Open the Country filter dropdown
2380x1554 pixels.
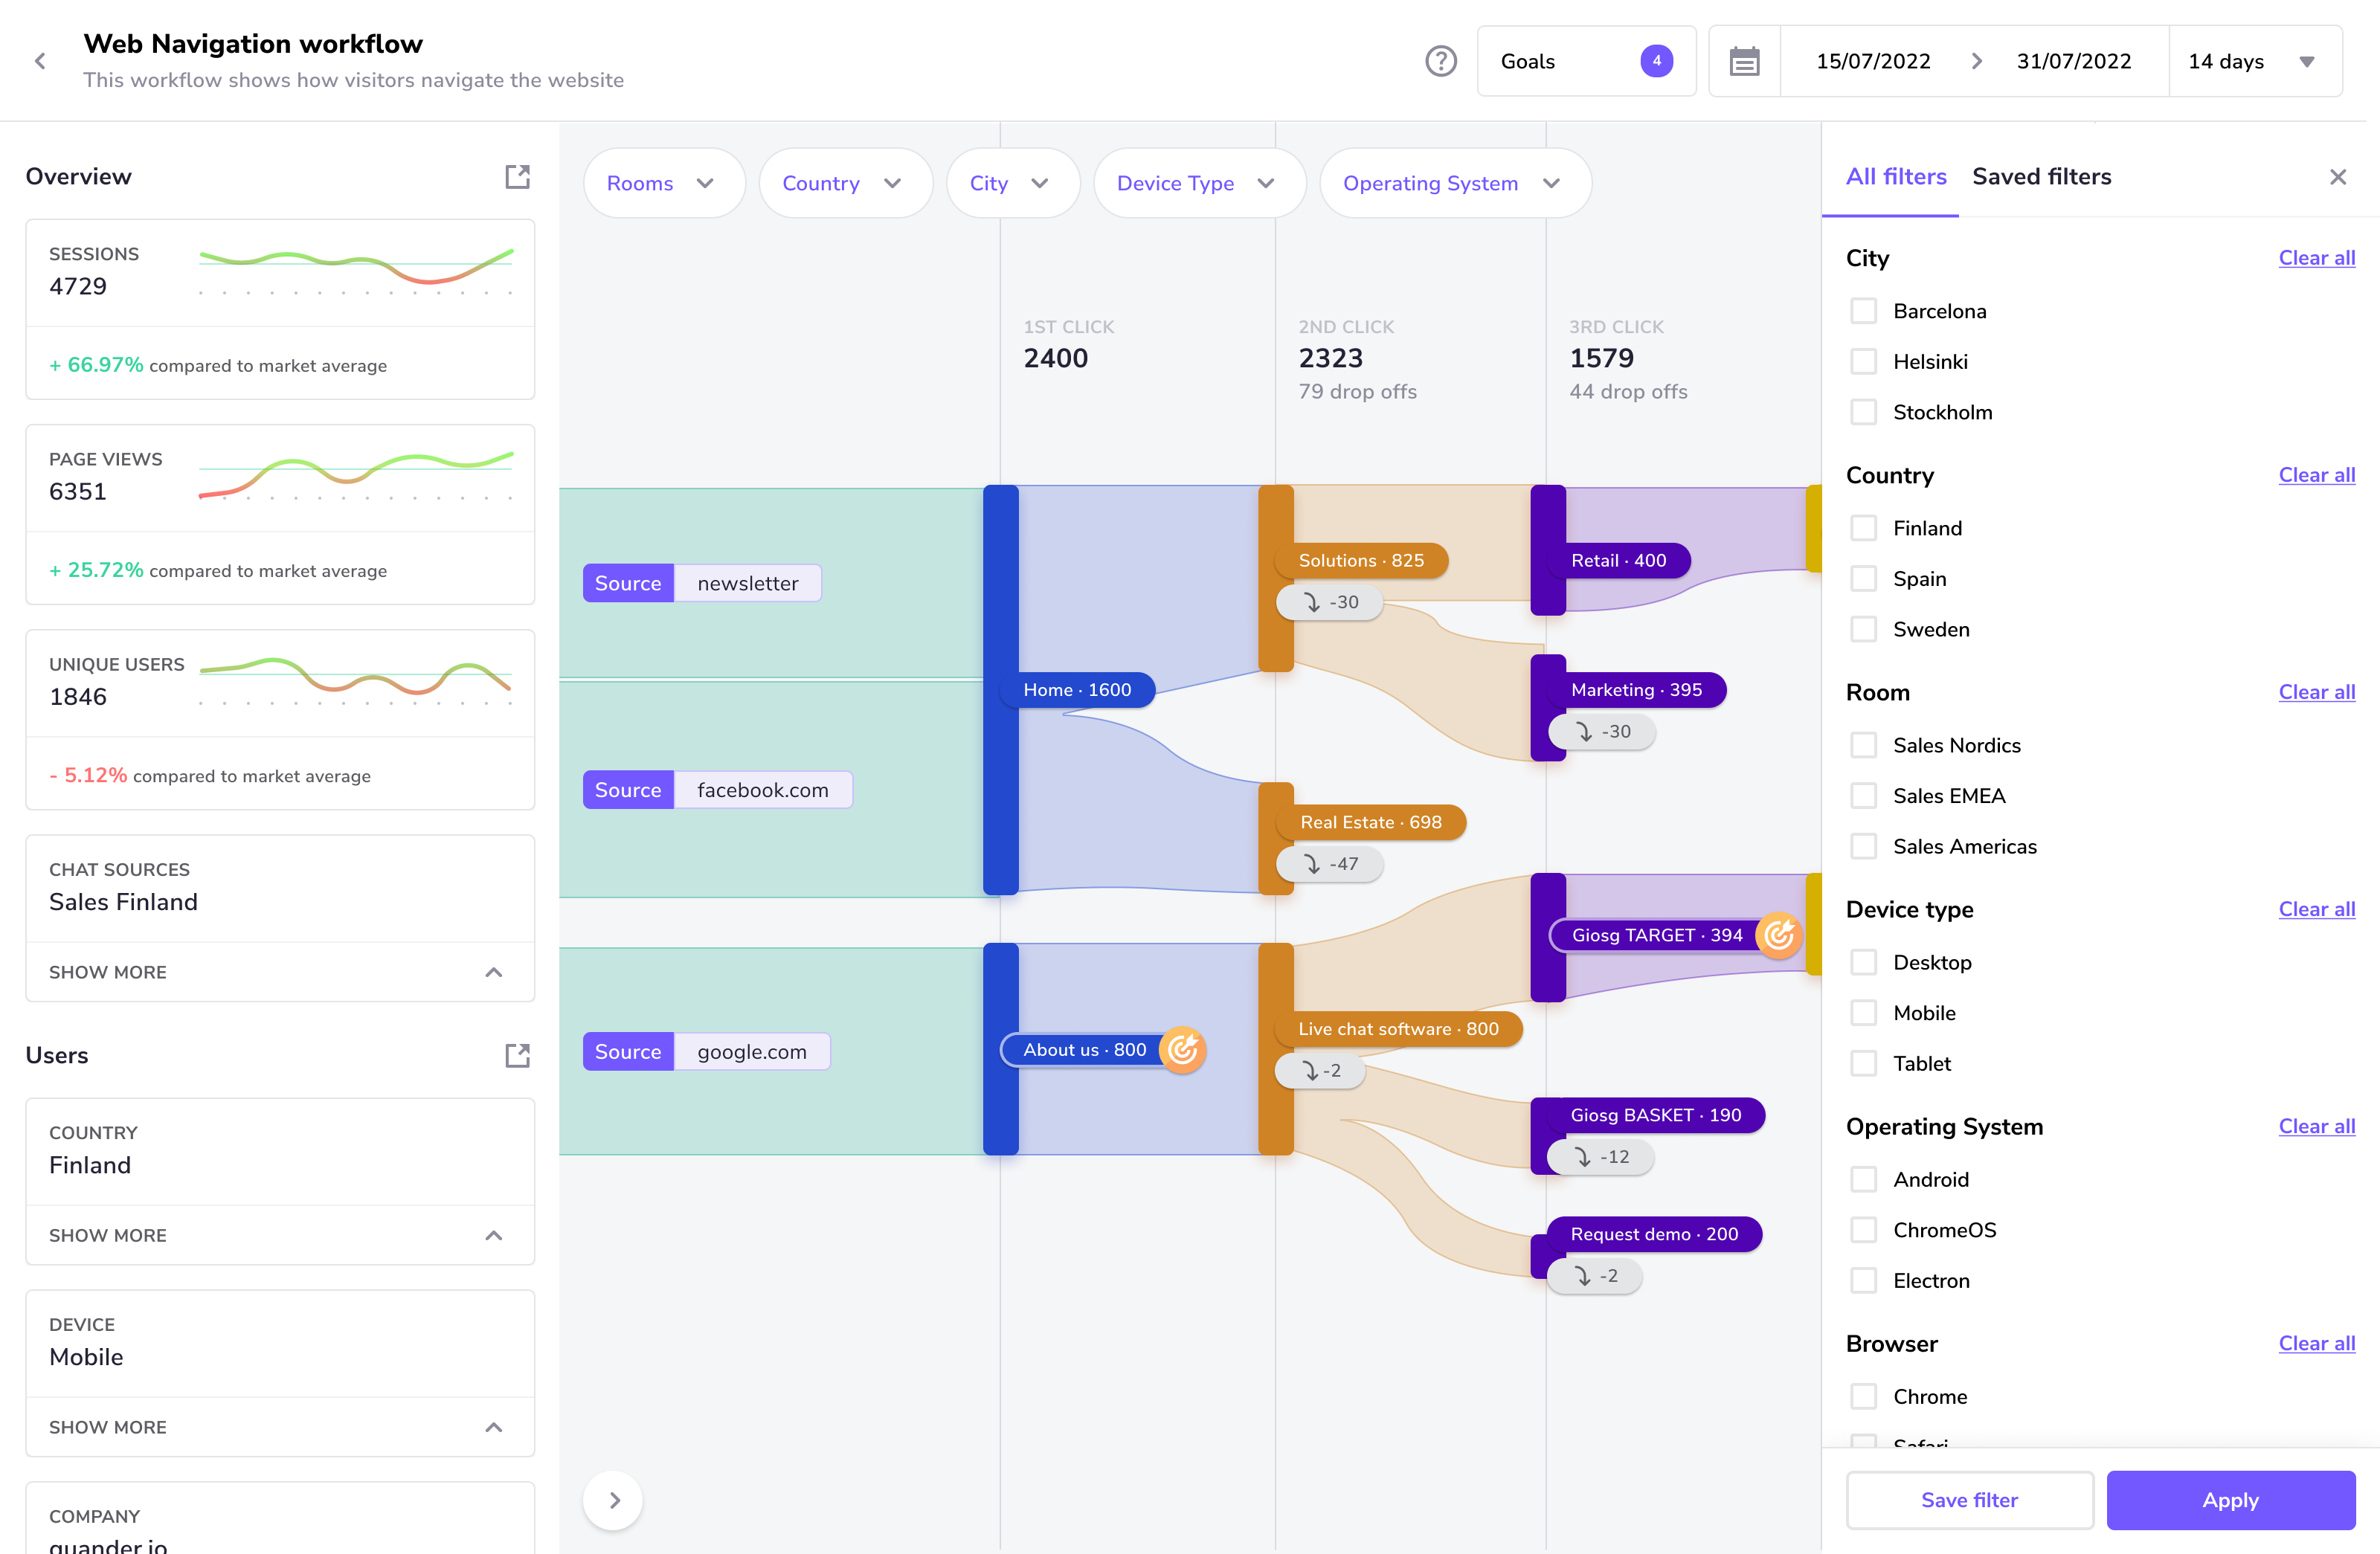point(845,183)
